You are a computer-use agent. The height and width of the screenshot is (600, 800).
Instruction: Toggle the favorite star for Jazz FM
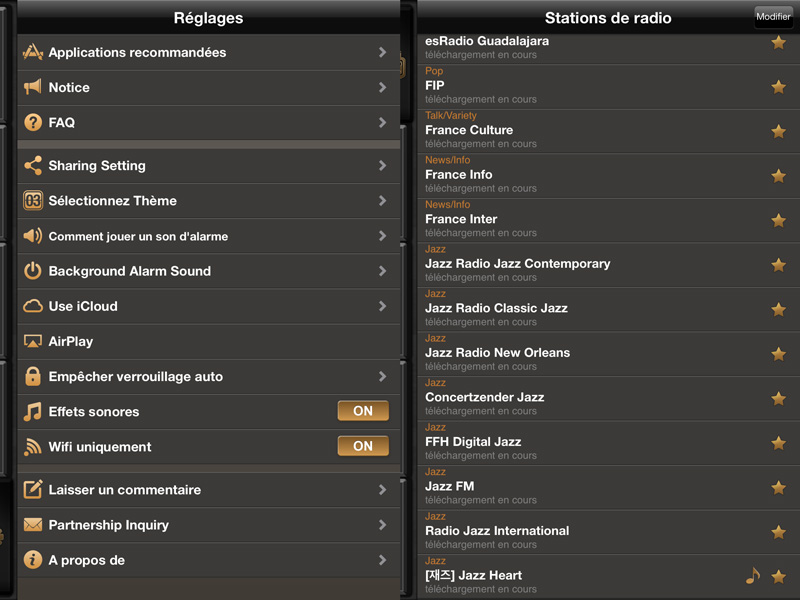(x=778, y=487)
